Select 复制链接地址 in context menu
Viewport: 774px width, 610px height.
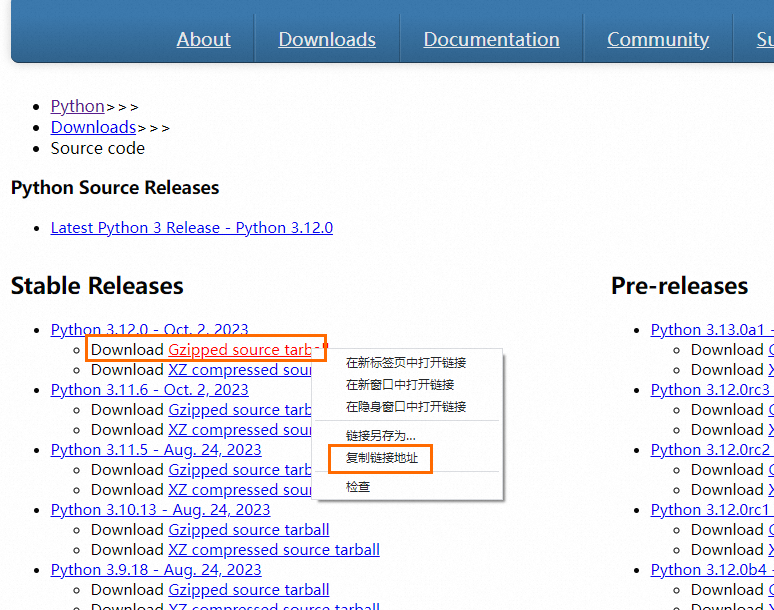(382, 458)
